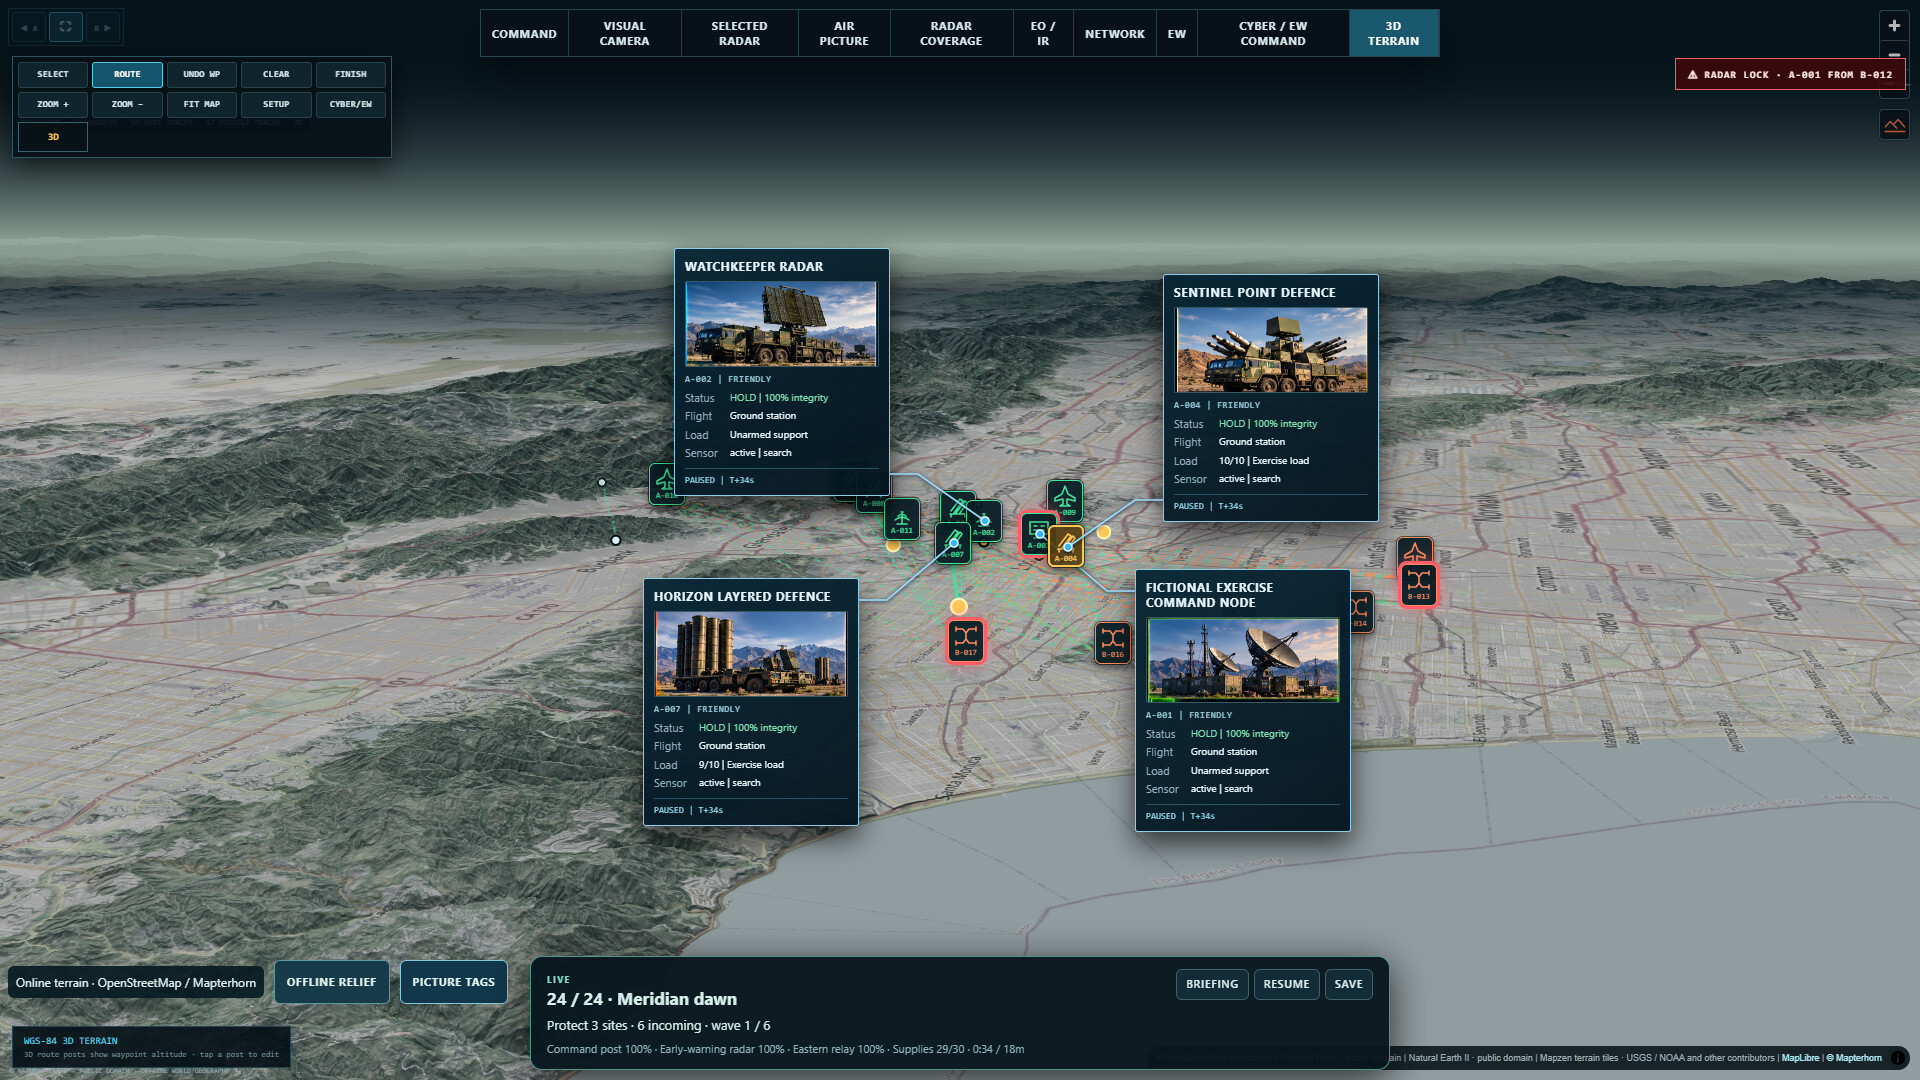Toggle the terrain mountain icon control
Image resolution: width=1920 pixels, height=1080 pixels.
pos(1894,125)
